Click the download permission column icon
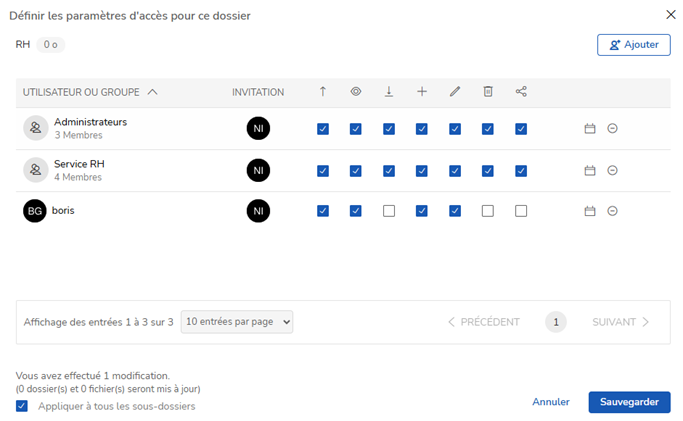Viewport: 683px width, 421px height. [389, 92]
